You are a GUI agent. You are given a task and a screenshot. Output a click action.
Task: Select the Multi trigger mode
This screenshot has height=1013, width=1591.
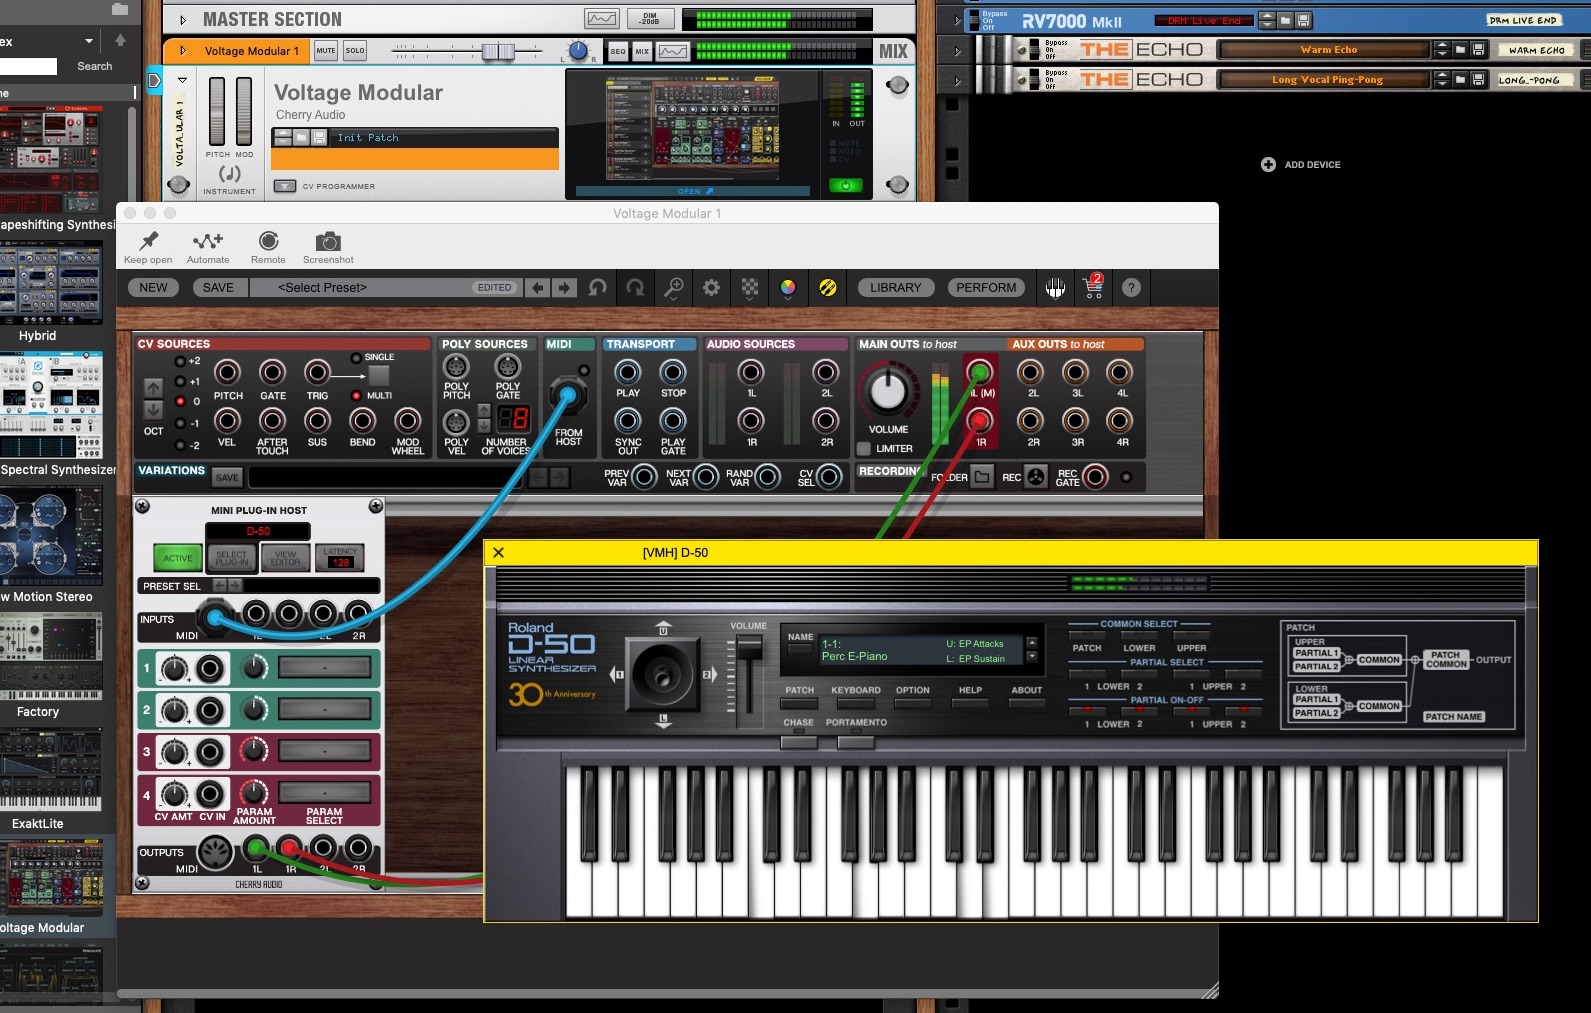pos(356,395)
